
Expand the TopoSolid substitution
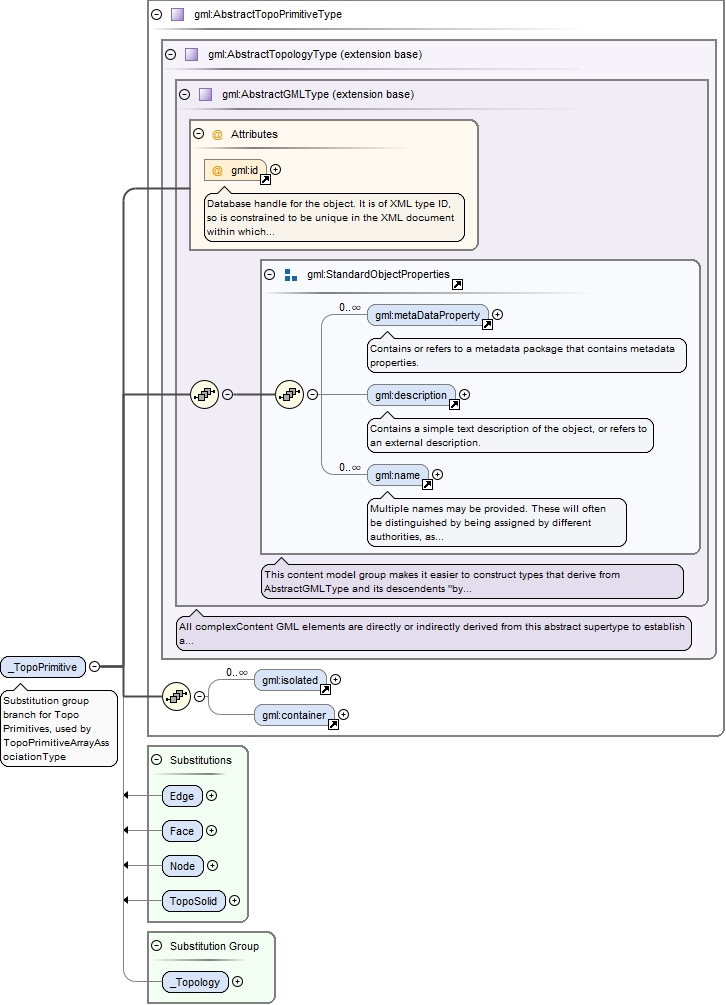click(235, 901)
